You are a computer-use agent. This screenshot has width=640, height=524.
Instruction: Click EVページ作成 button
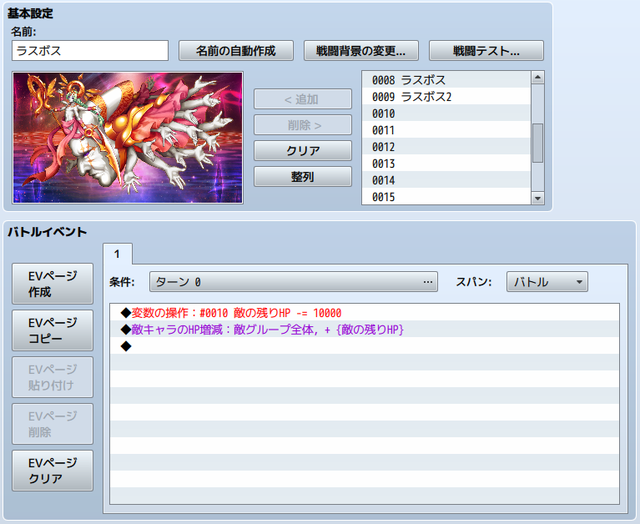(53, 284)
